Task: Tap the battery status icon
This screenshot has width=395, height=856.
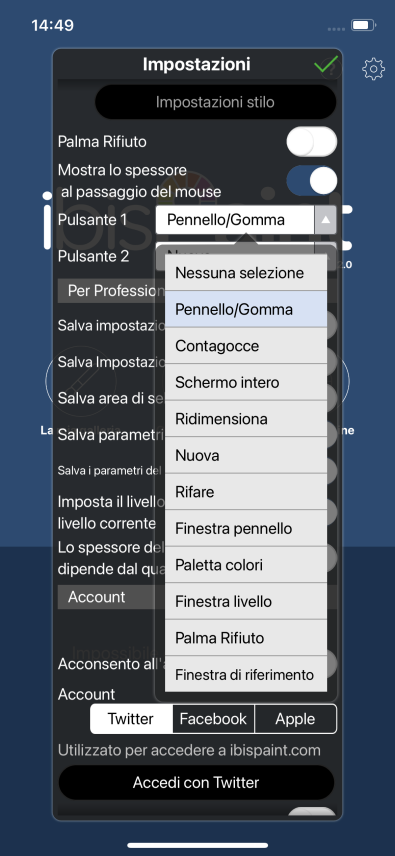Action: coord(363,25)
